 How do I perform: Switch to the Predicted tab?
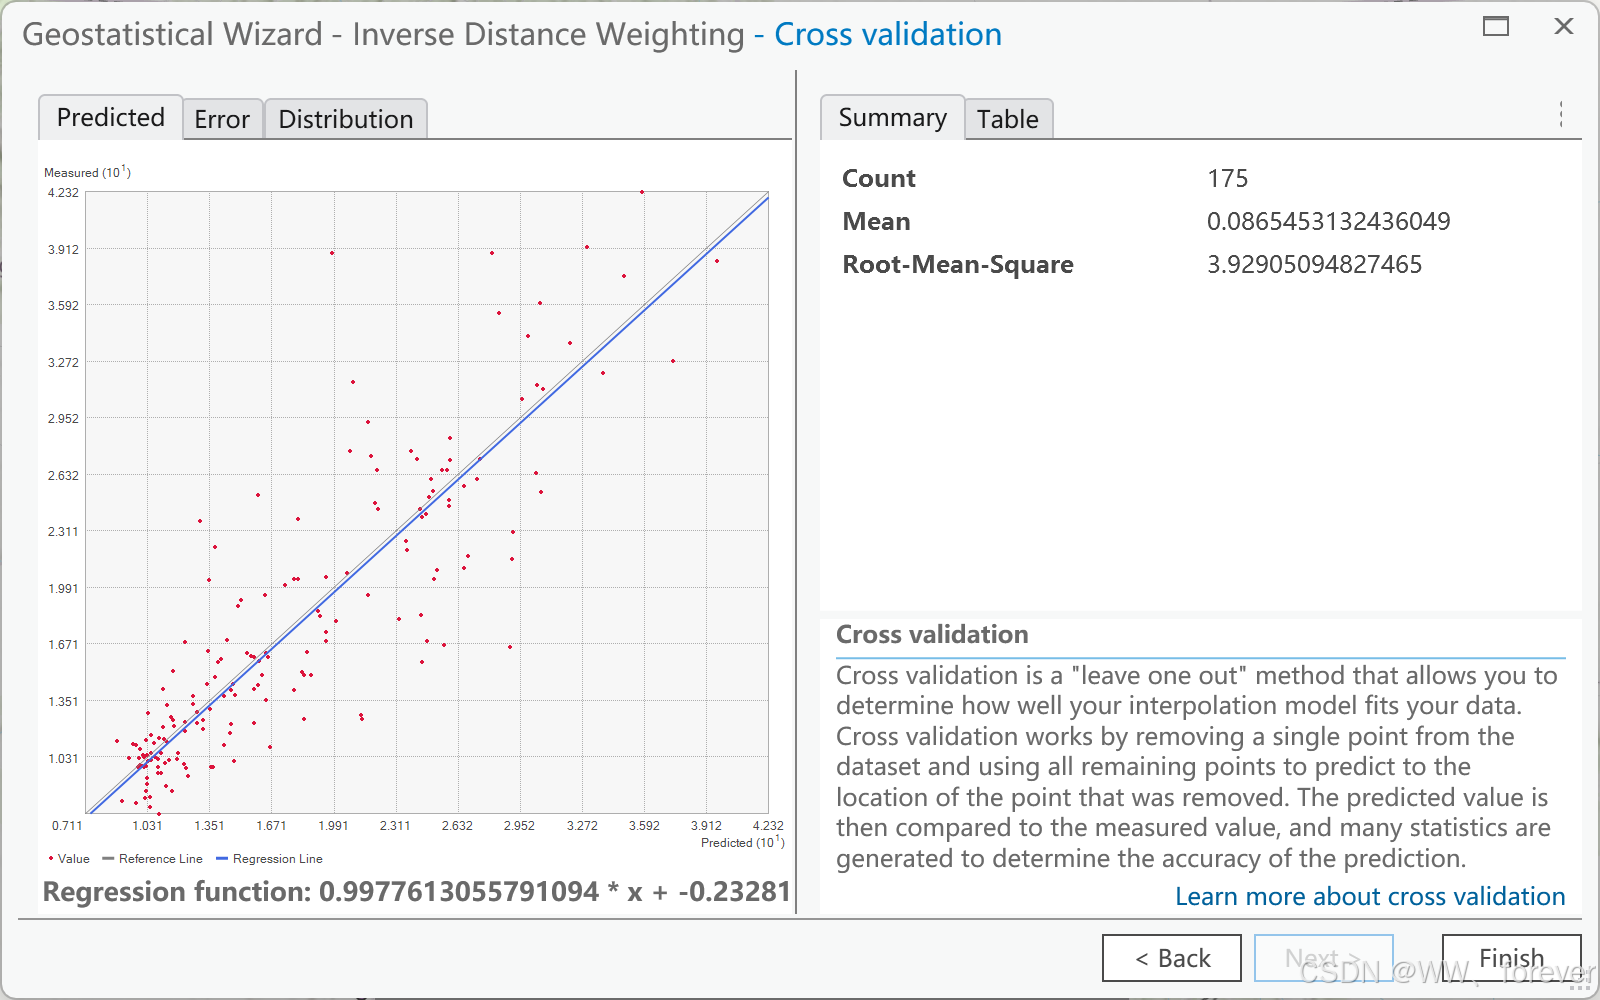tap(111, 118)
